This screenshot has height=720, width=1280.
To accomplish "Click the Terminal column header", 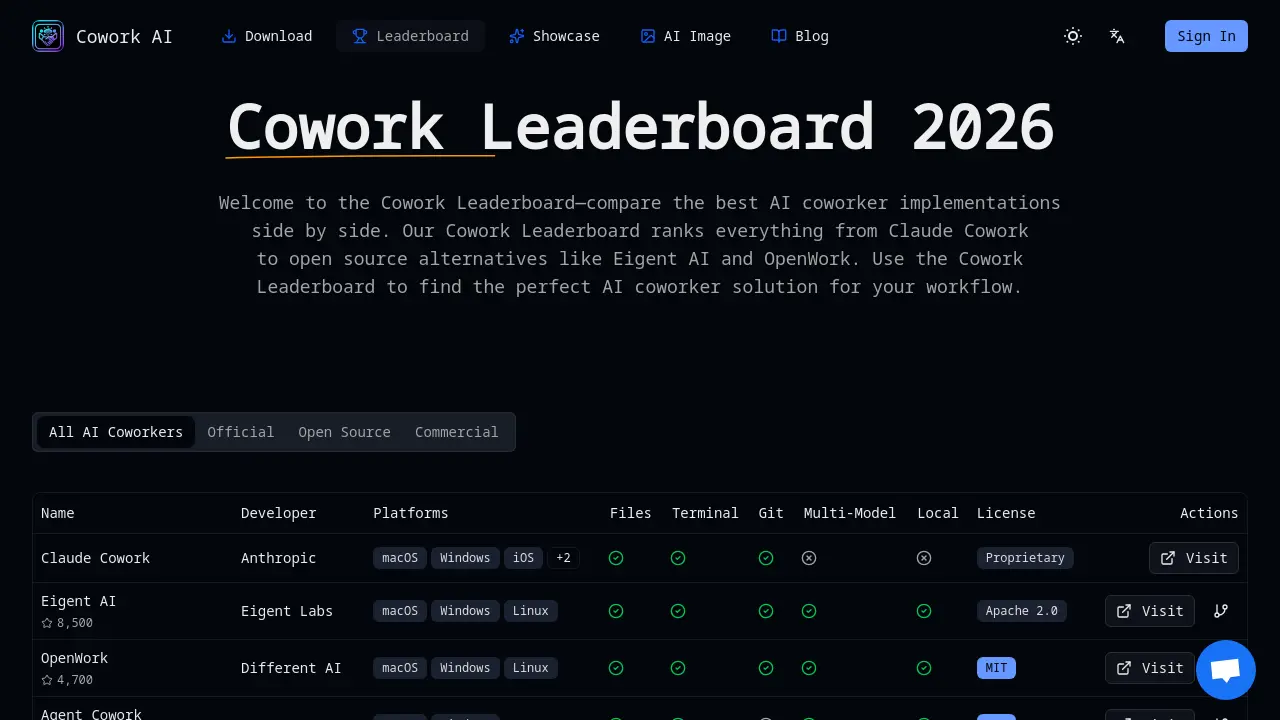I will pos(705,513).
